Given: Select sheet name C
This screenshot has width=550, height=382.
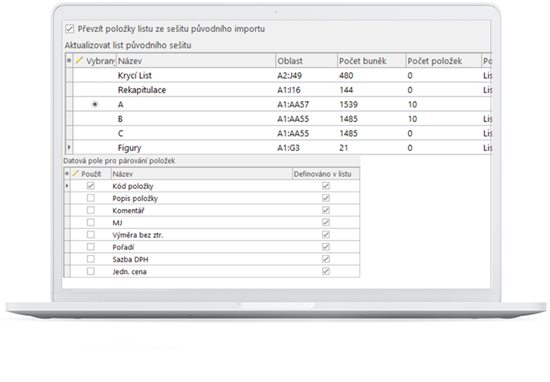Looking at the screenshot, I should (121, 133).
